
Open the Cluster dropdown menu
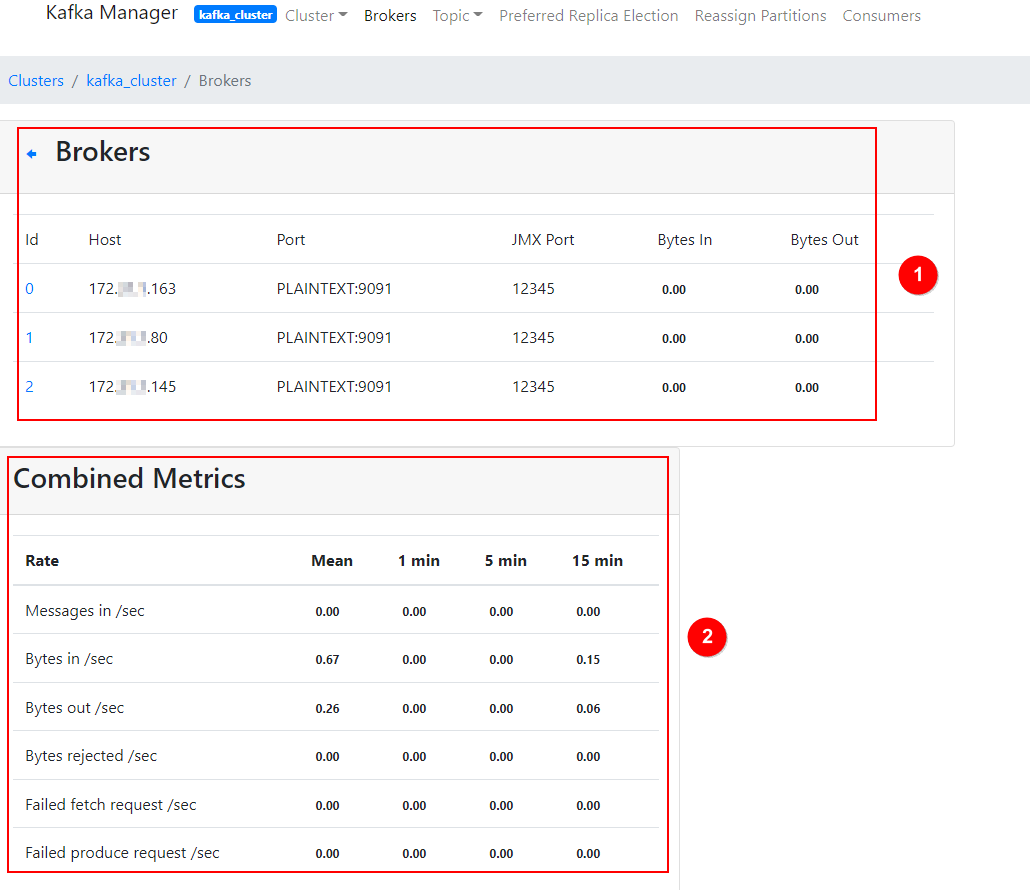(316, 16)
